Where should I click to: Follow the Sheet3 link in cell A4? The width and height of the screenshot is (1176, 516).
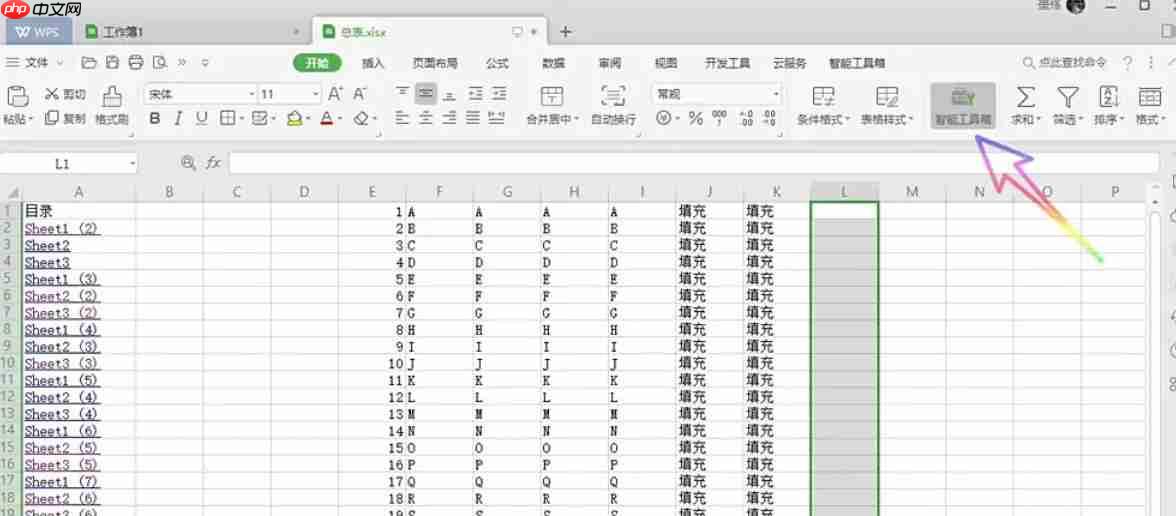pos(47,262)
